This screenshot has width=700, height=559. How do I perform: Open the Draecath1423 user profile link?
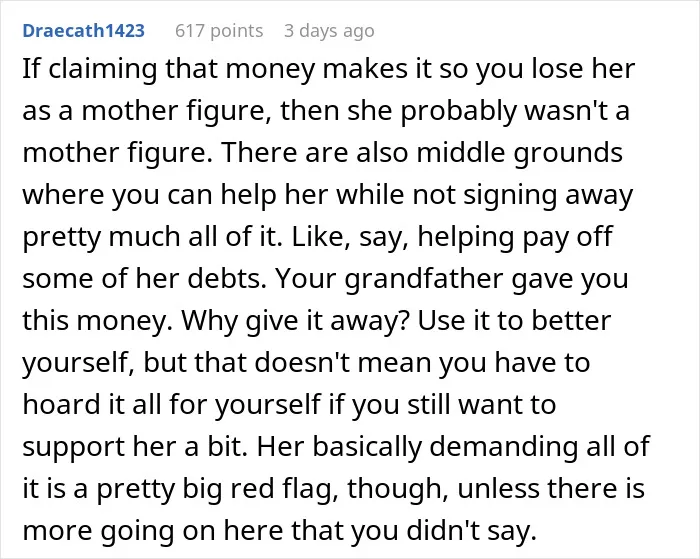click(83, 31)
